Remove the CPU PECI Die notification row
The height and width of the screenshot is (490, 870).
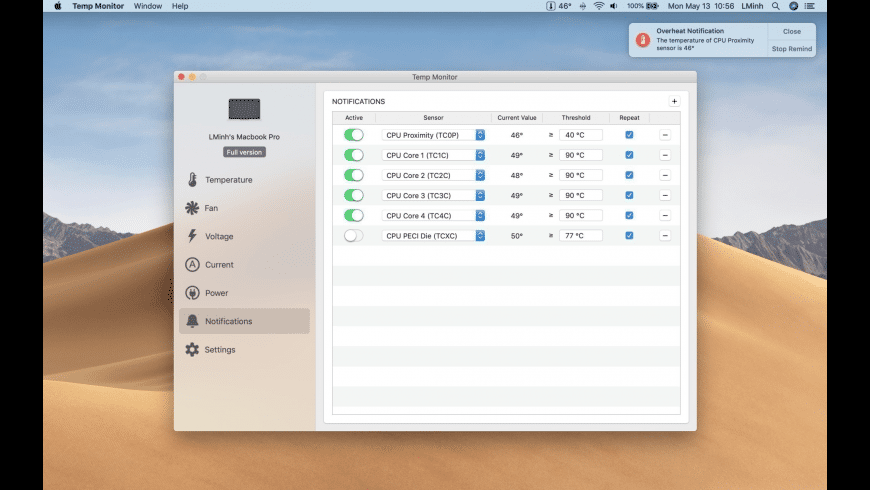click(x=665, y=236)
